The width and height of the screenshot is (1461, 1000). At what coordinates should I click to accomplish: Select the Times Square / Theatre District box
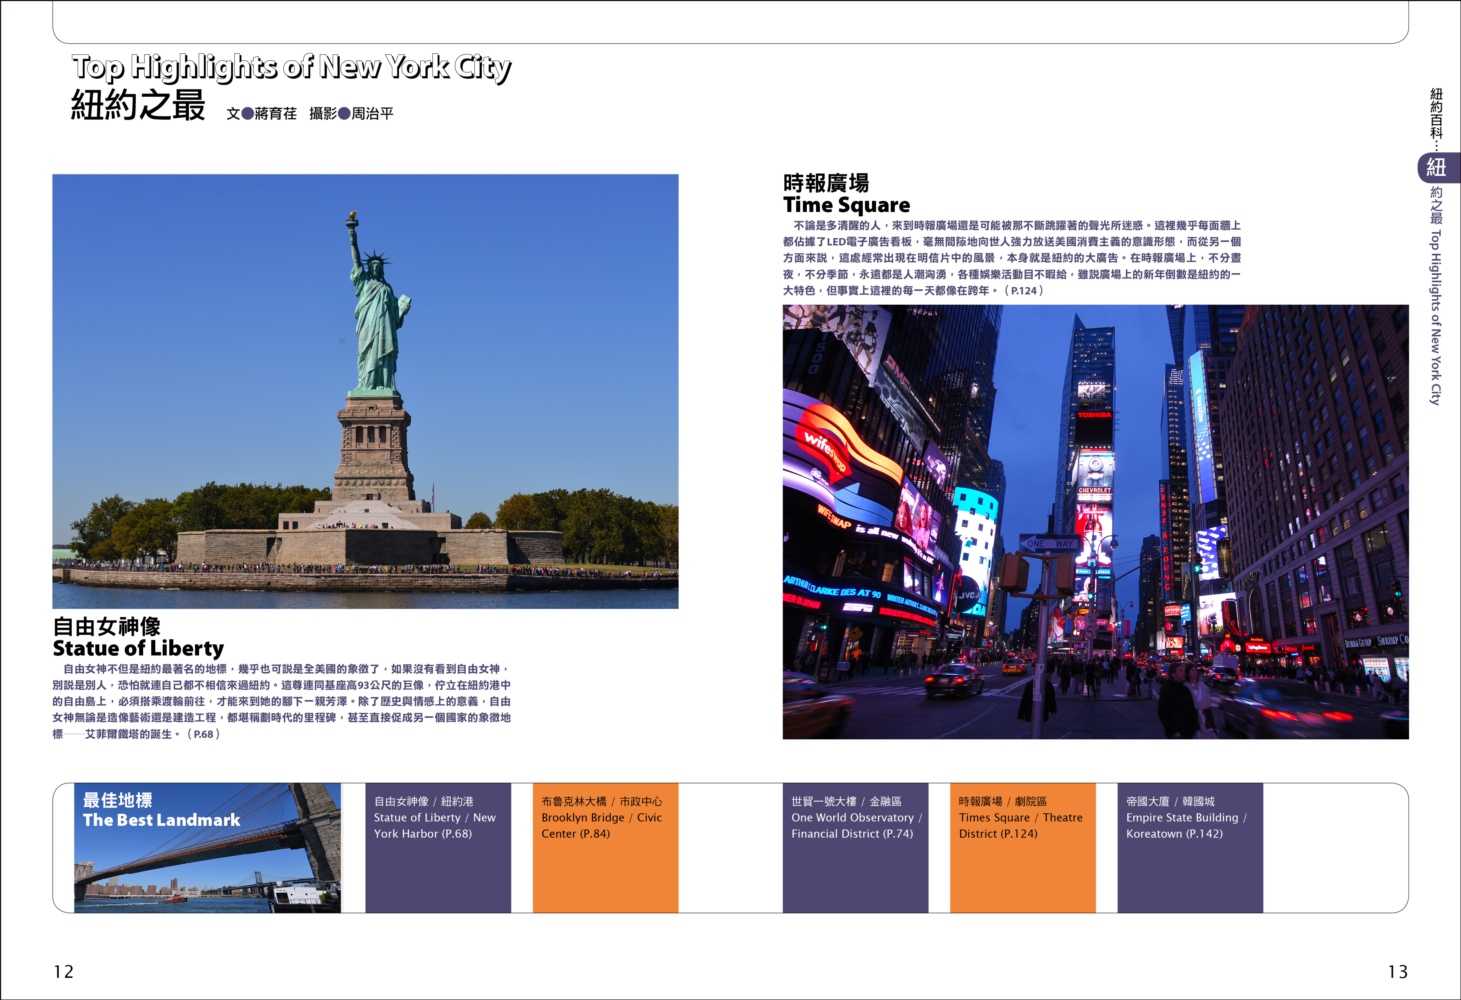pyautogui.click(x=1022, y=847)
